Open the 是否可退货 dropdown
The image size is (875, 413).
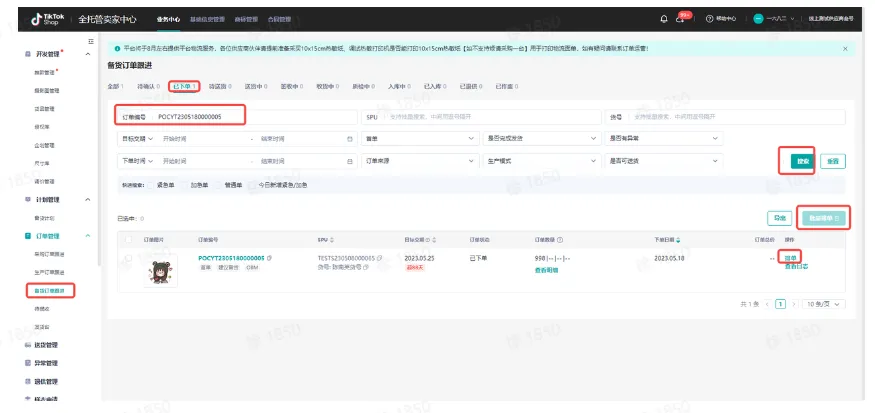tap(664, 161)
